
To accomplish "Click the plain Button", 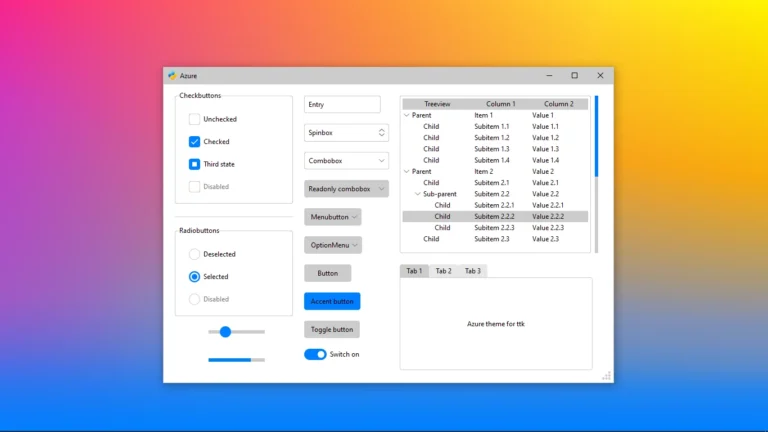I will [x=328, y=273].
